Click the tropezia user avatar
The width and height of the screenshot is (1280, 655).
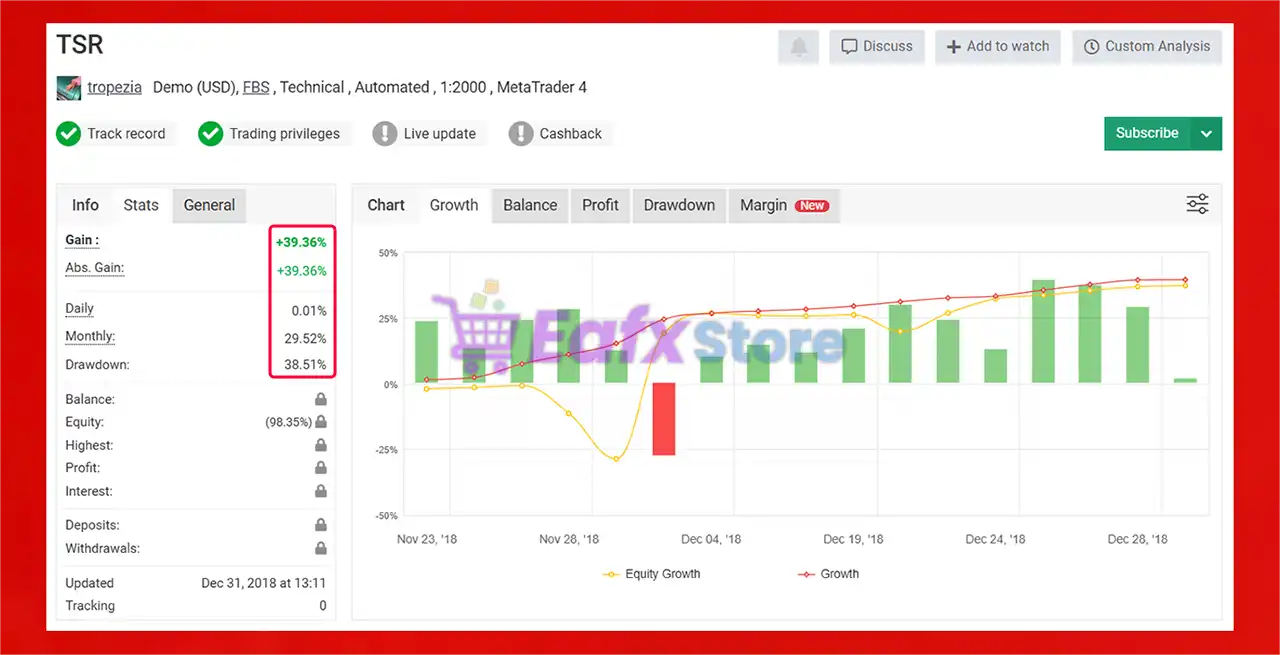point(69,87)
